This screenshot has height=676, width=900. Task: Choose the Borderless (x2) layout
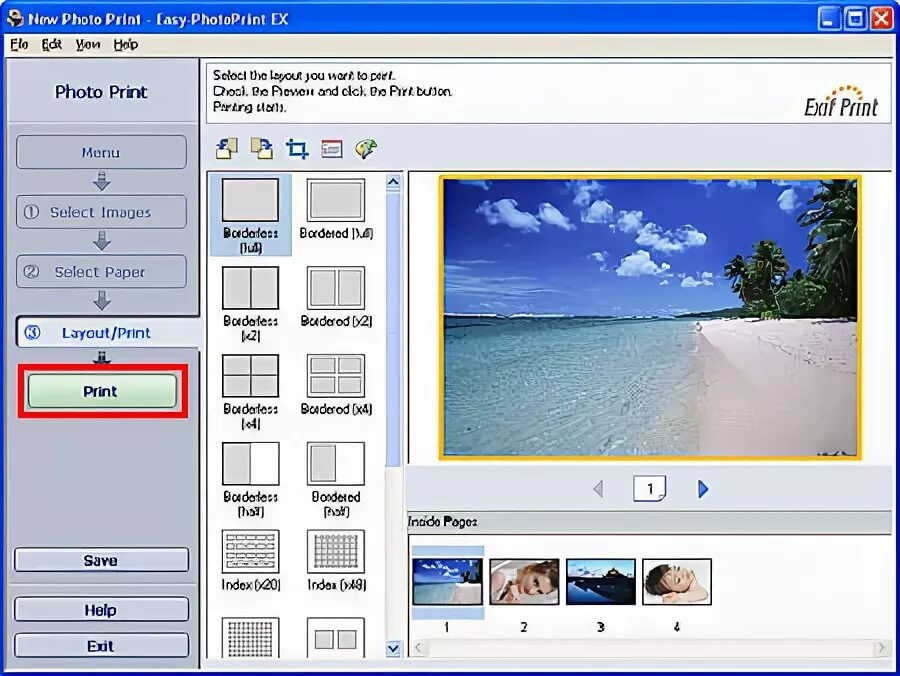pos(250,304)
